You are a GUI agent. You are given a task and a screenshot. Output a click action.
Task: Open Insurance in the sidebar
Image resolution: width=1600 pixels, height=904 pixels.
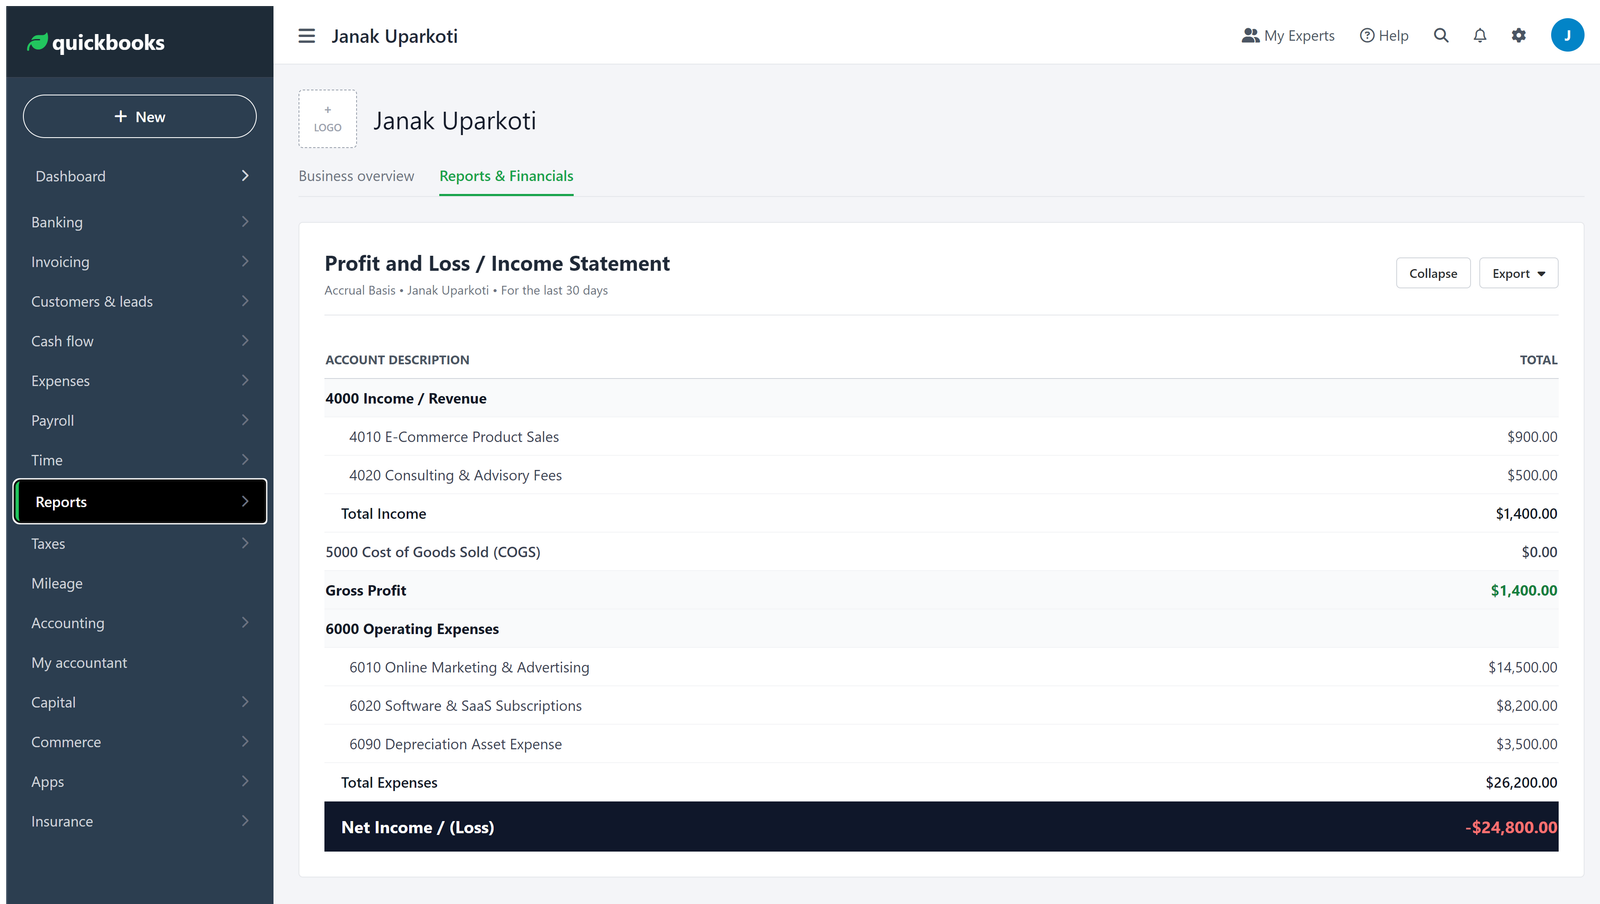click(x=140, y=821)
